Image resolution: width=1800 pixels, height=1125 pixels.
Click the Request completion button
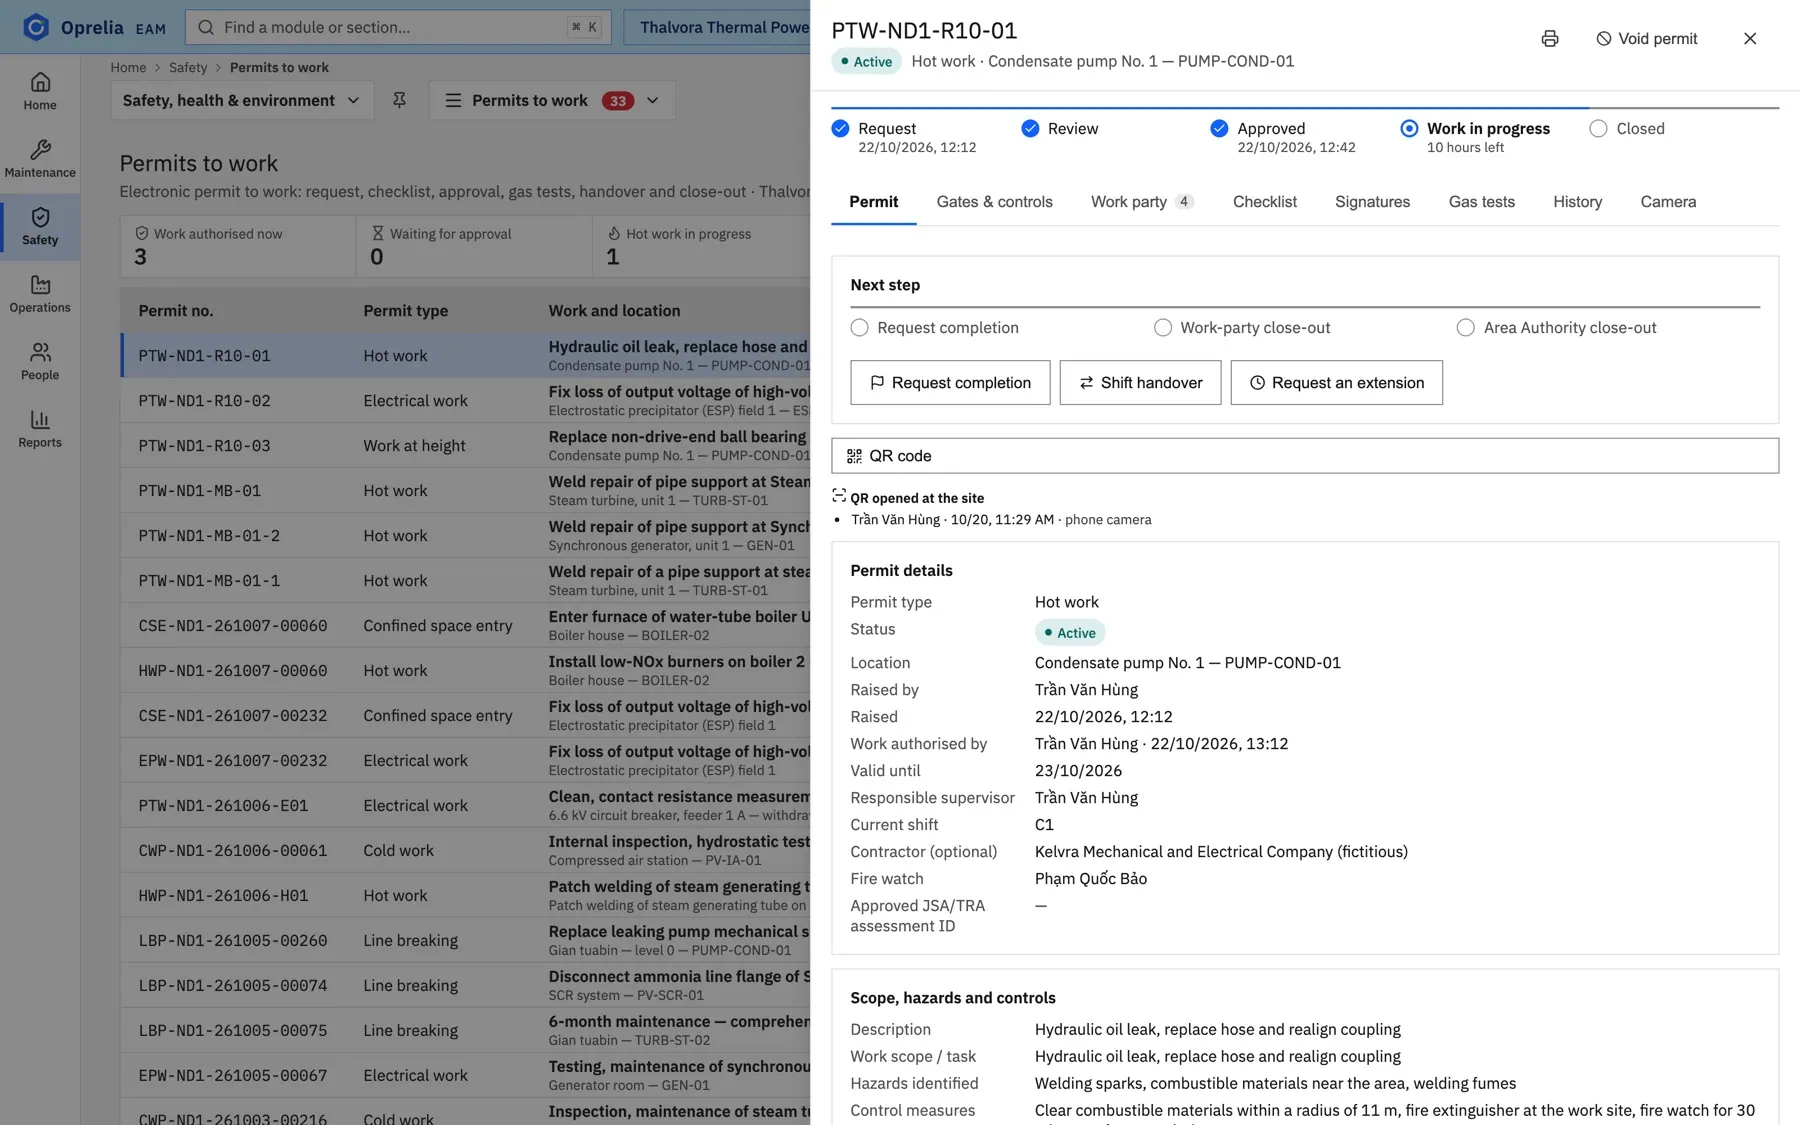coord(950,382)
